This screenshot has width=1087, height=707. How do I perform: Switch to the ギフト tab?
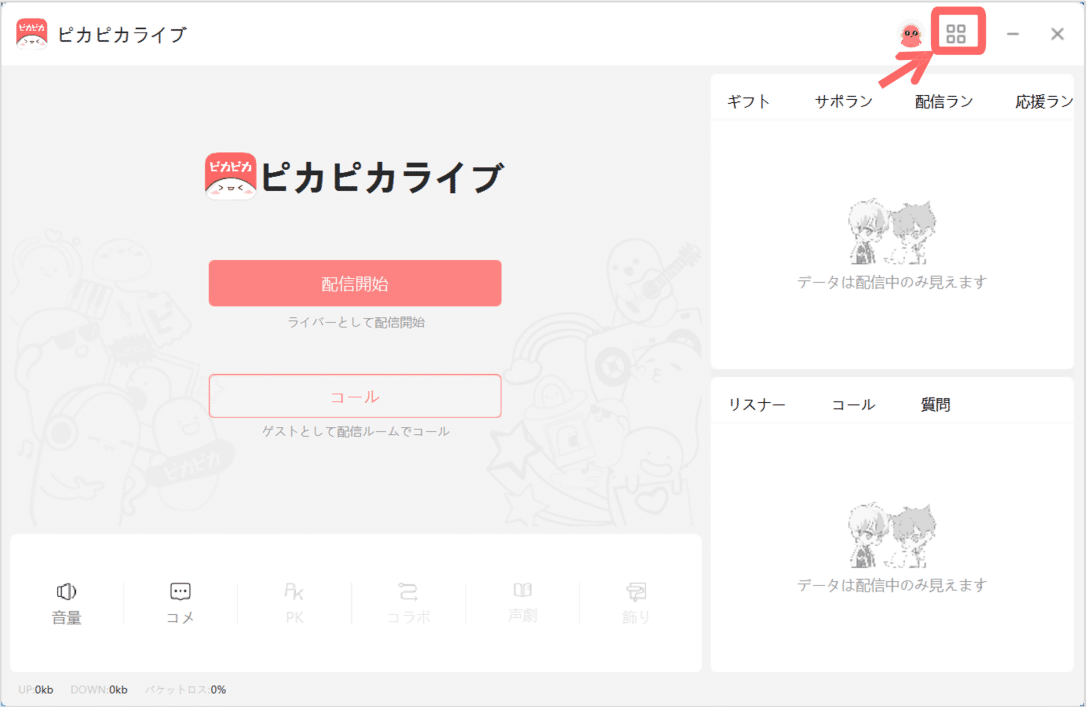coord(749,102)
